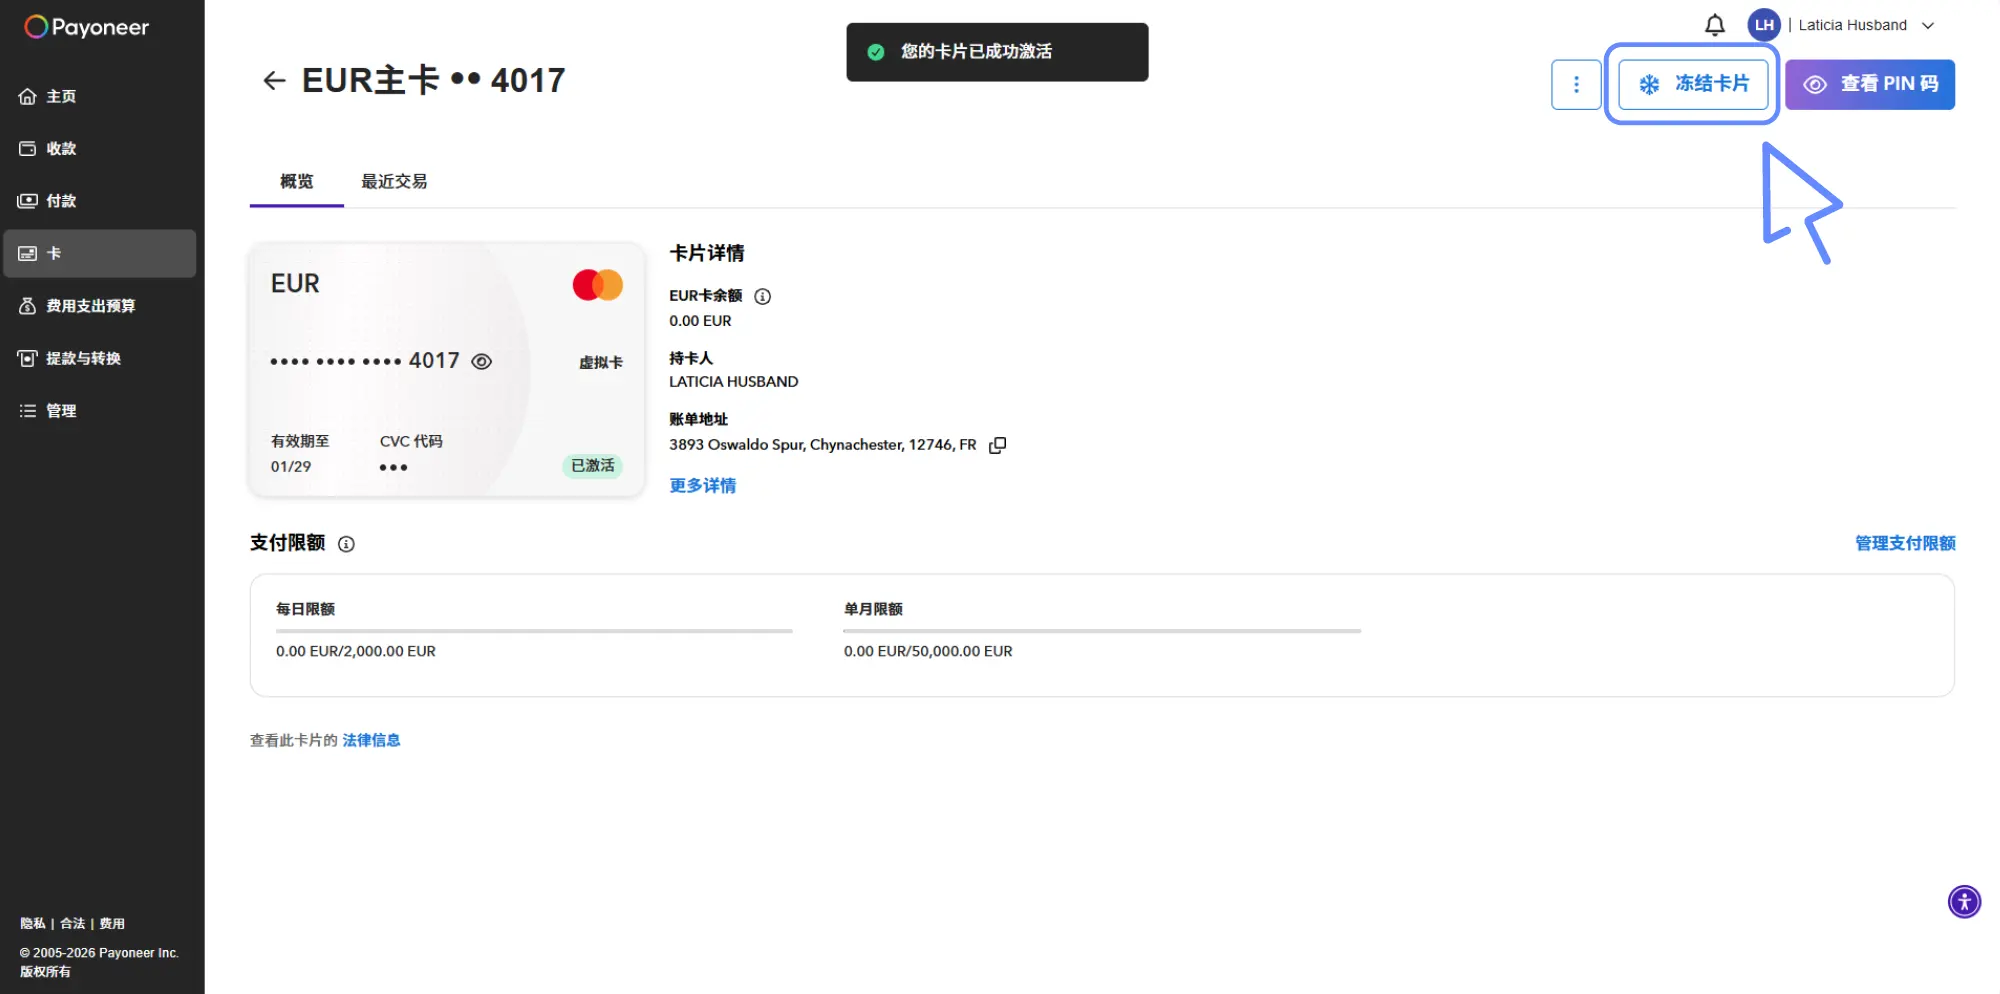This screenshot has width=2000, height=994.
Task: Open the 主页 home sidebar item
Action: coord(100,96)
